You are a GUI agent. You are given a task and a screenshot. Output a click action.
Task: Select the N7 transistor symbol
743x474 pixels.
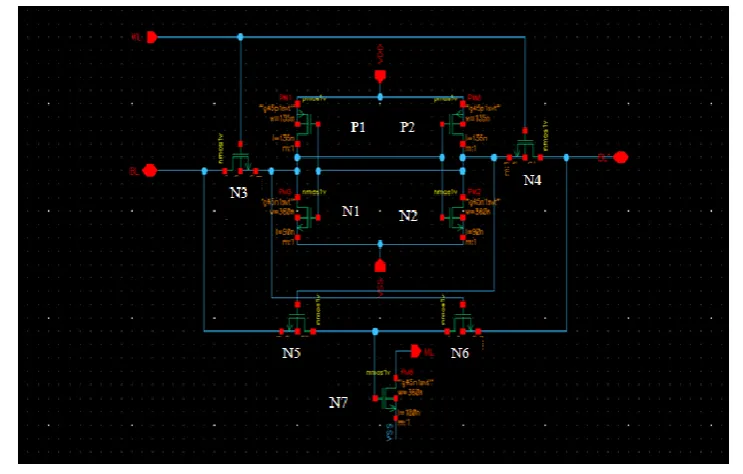[388, 399]
